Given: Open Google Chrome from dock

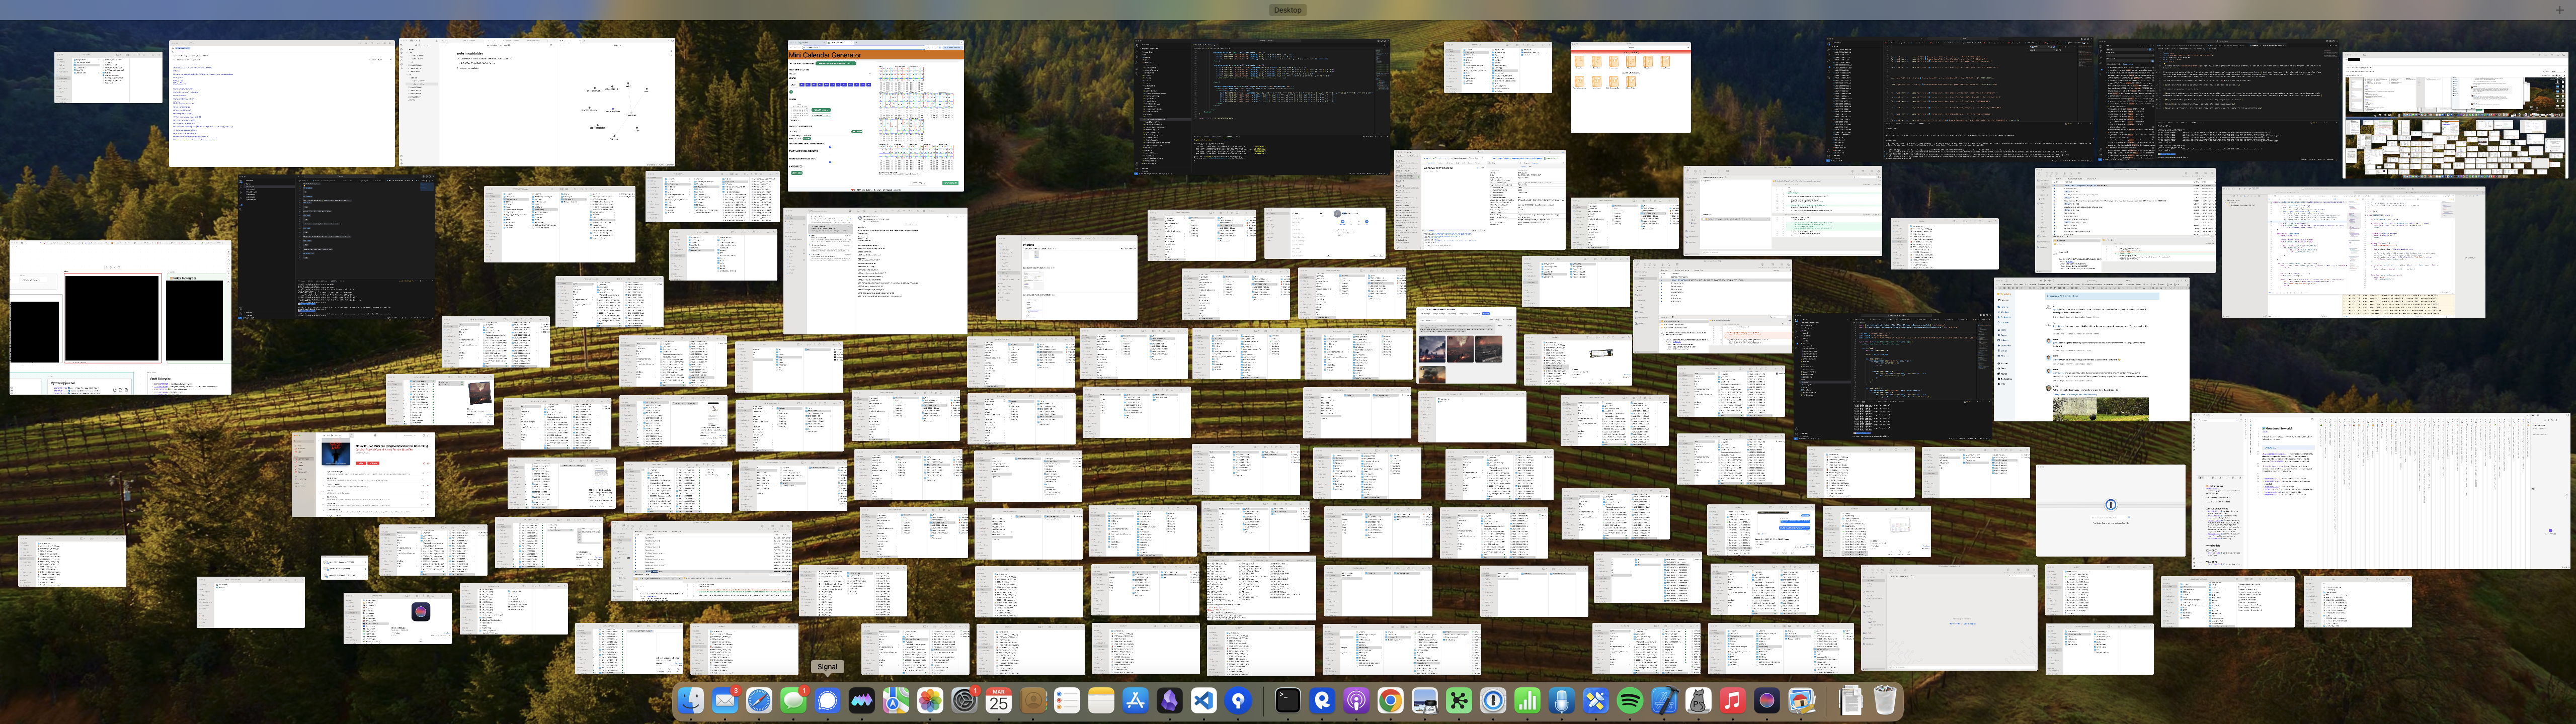Looking at the screenshot, I should [x=1390, y=701].
